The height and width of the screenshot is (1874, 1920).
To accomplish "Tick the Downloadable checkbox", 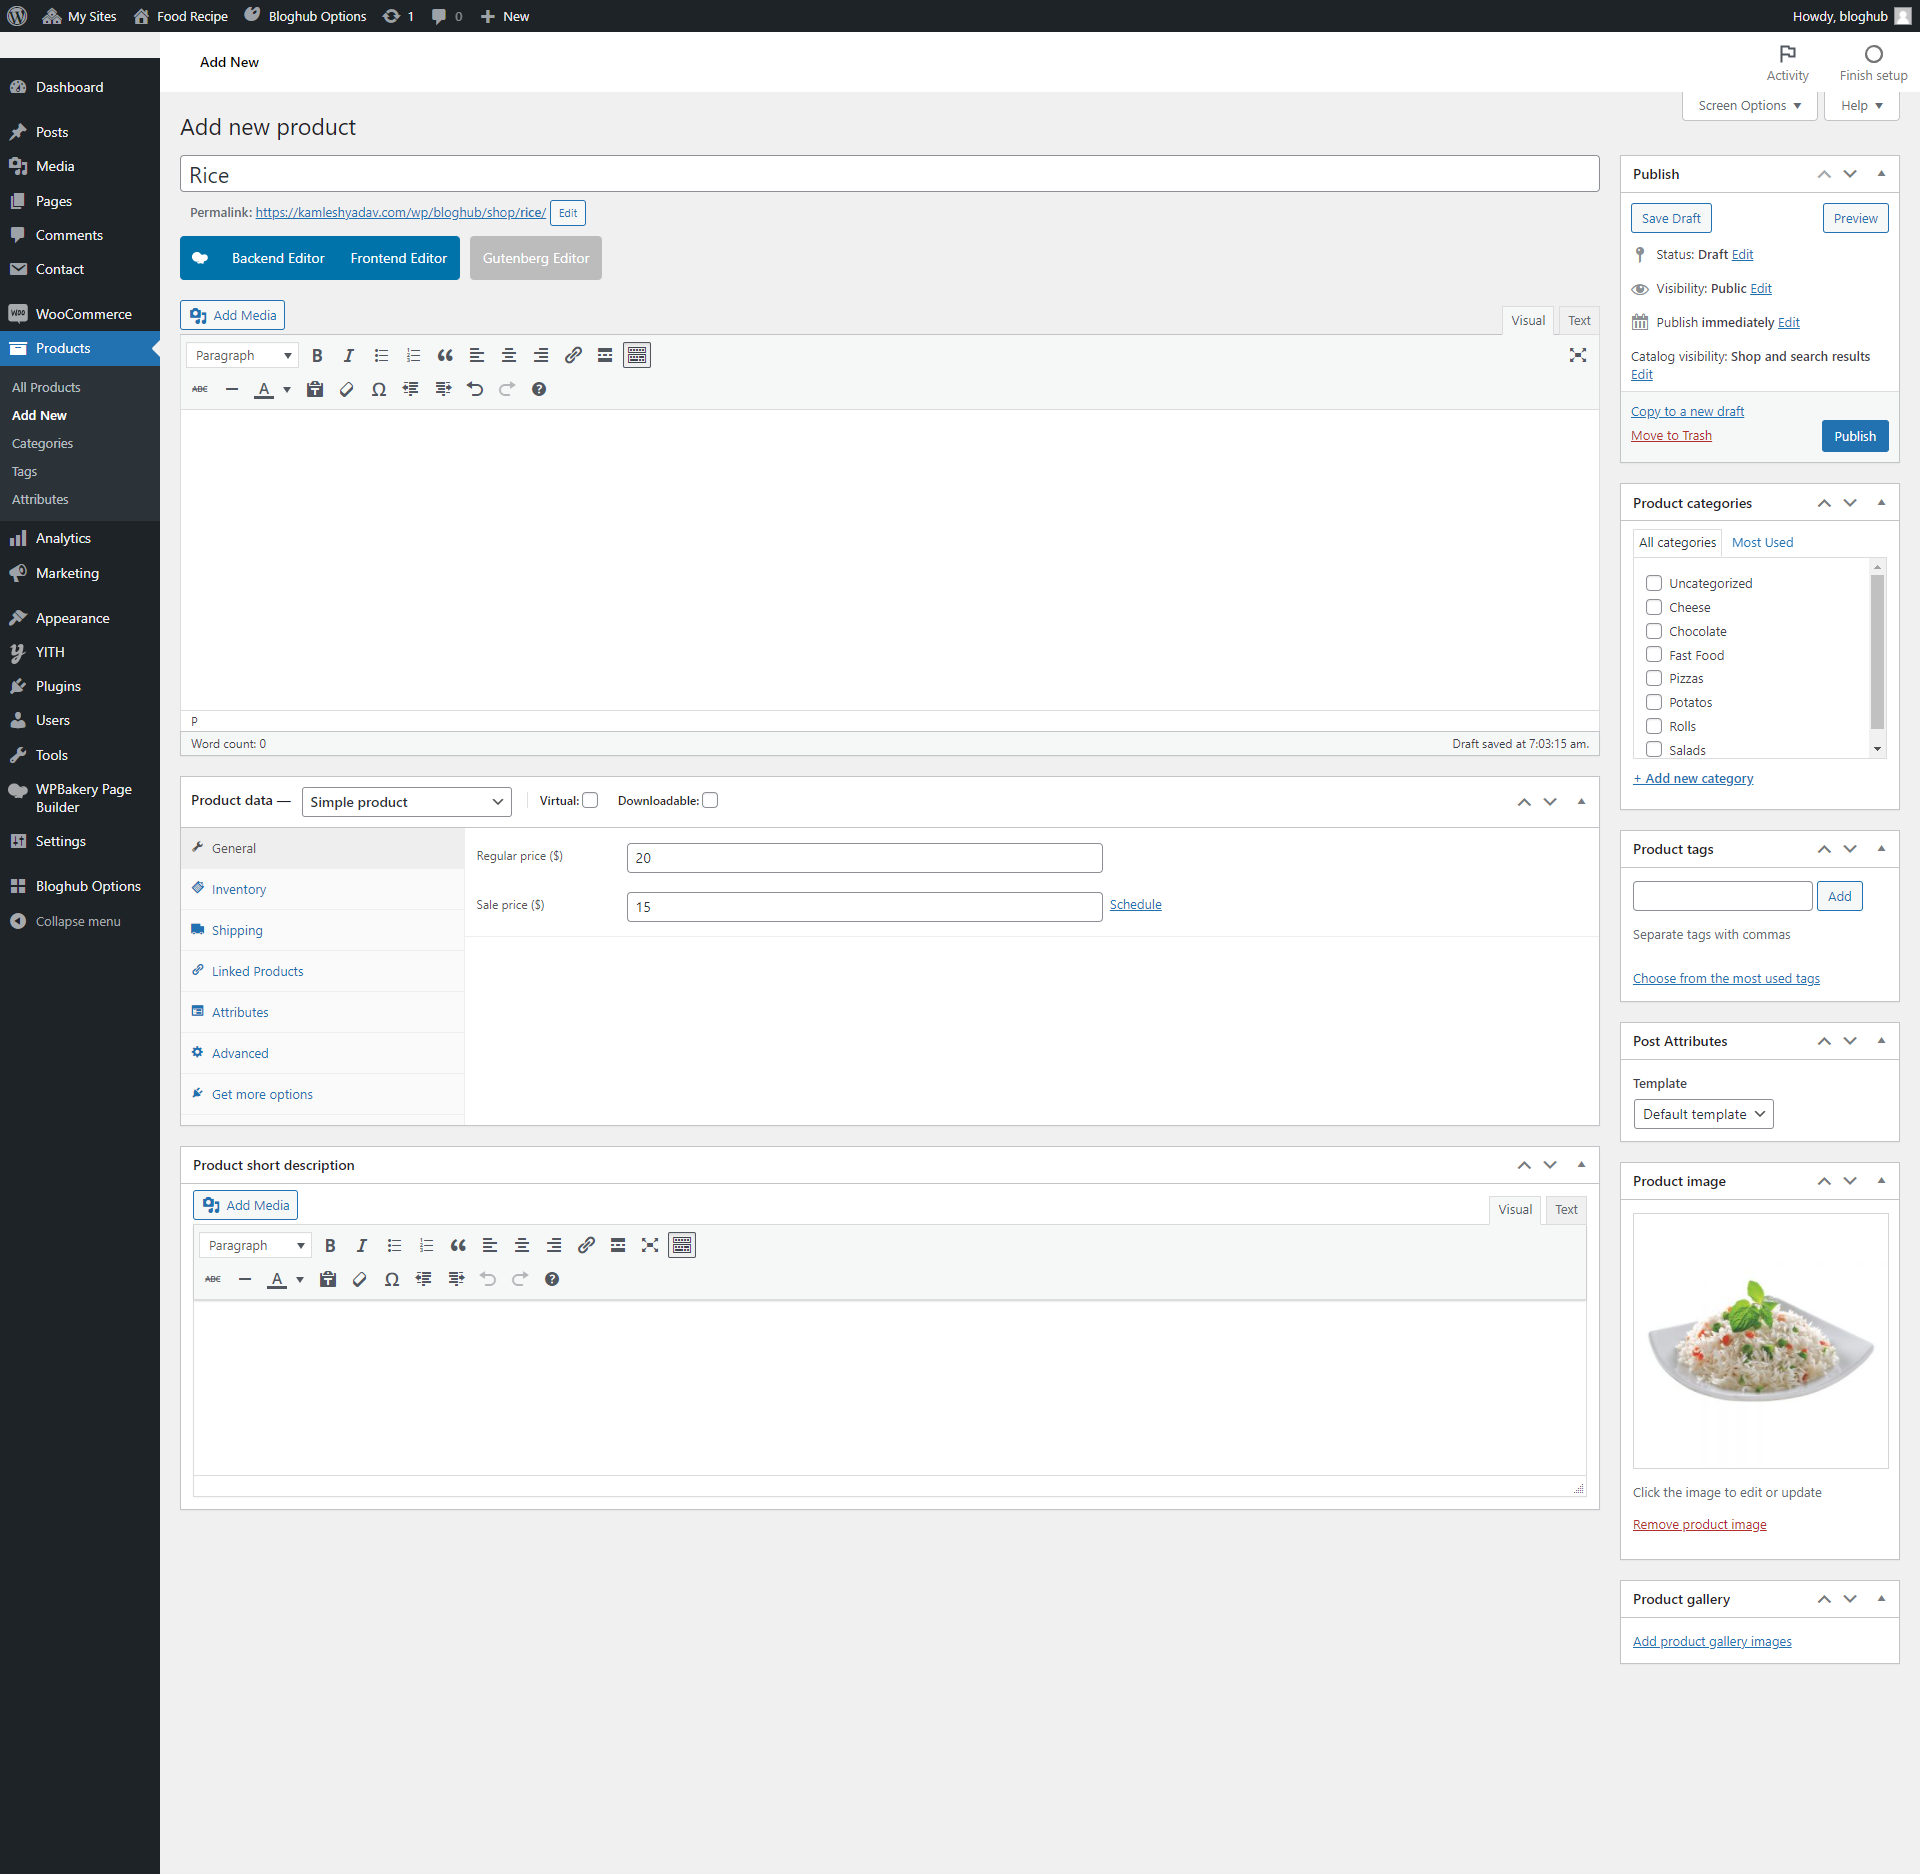I will [x=710, y=800].
